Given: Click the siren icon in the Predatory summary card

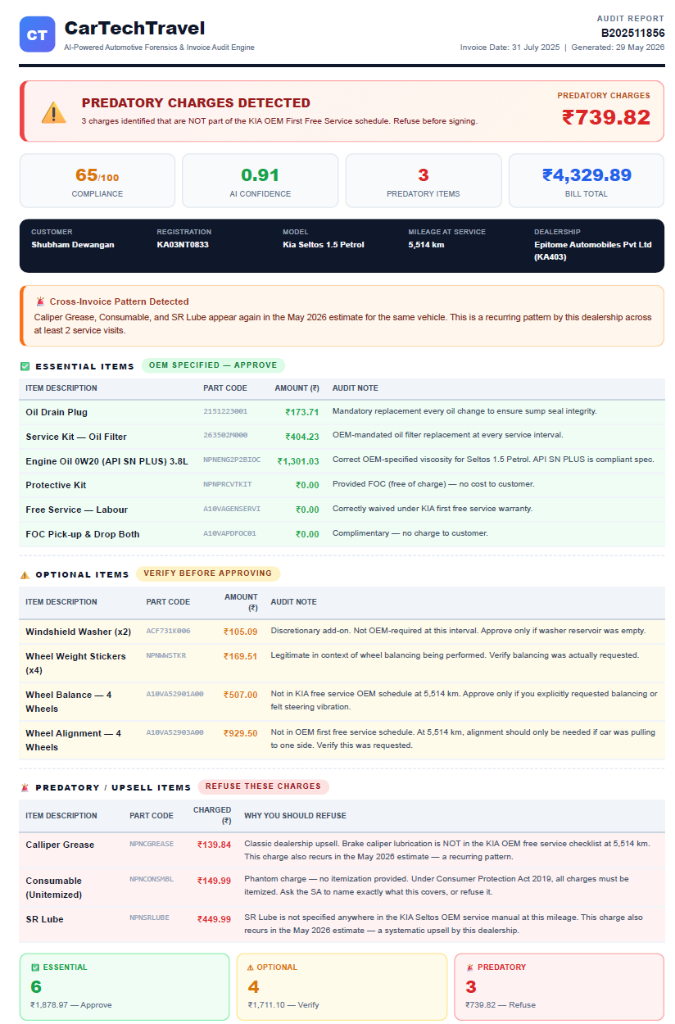Looking at the screenshot, I should [469, 968].
